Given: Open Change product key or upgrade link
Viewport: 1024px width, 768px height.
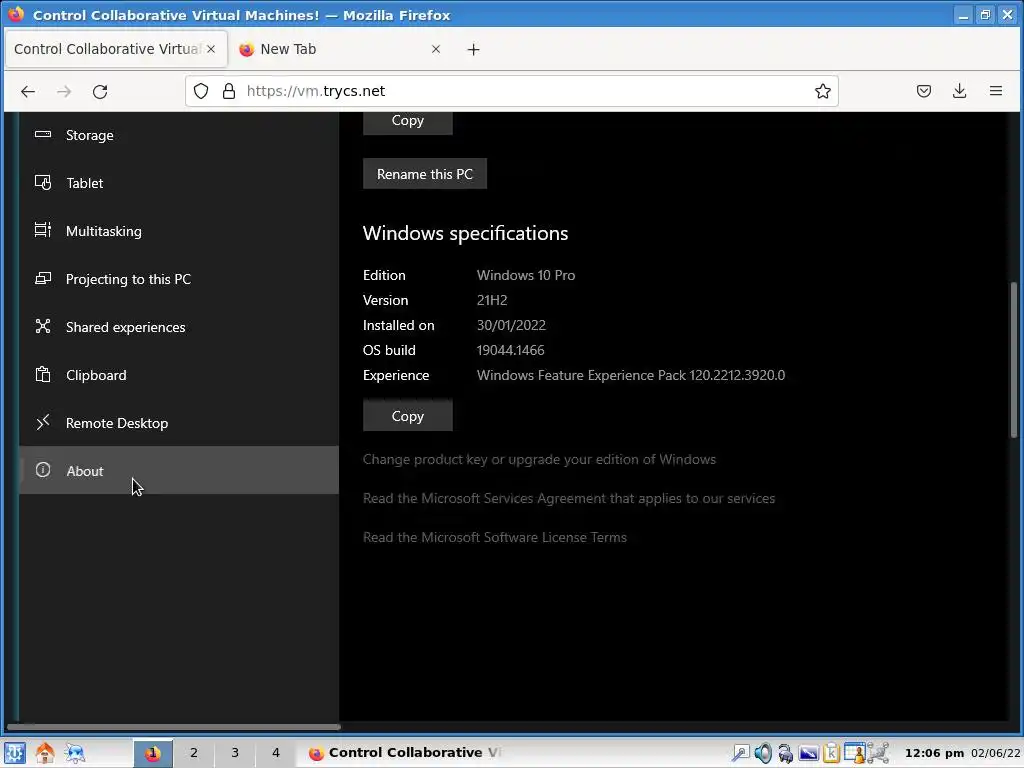Looking at the screenshot, I should point(539,459).
